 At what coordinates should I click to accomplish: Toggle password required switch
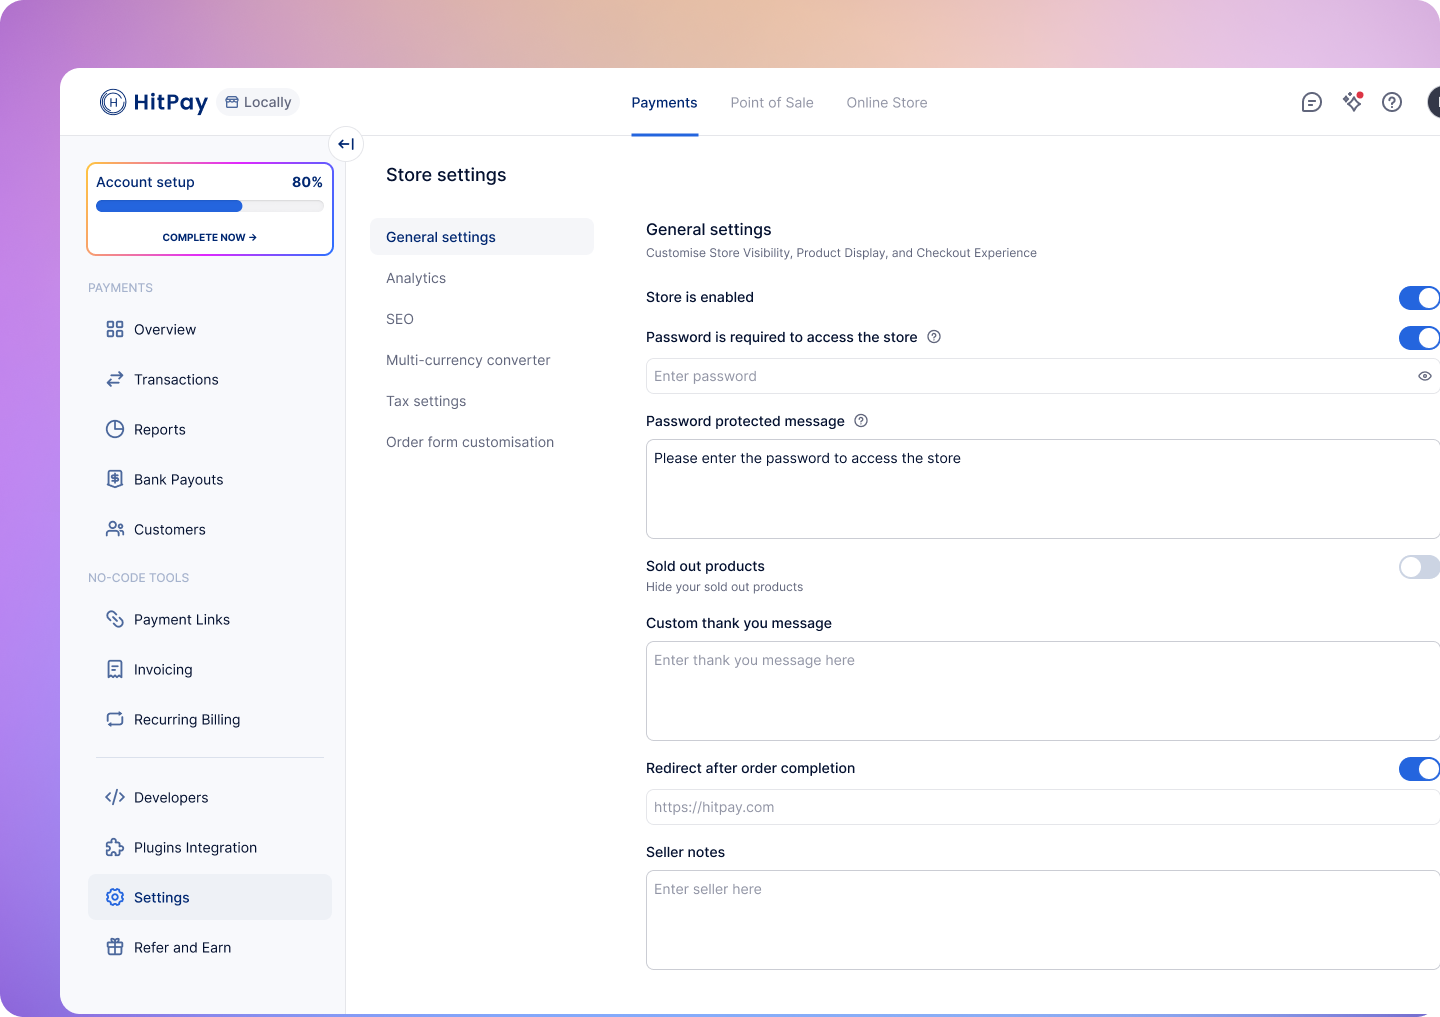[x=1419, y=338]
